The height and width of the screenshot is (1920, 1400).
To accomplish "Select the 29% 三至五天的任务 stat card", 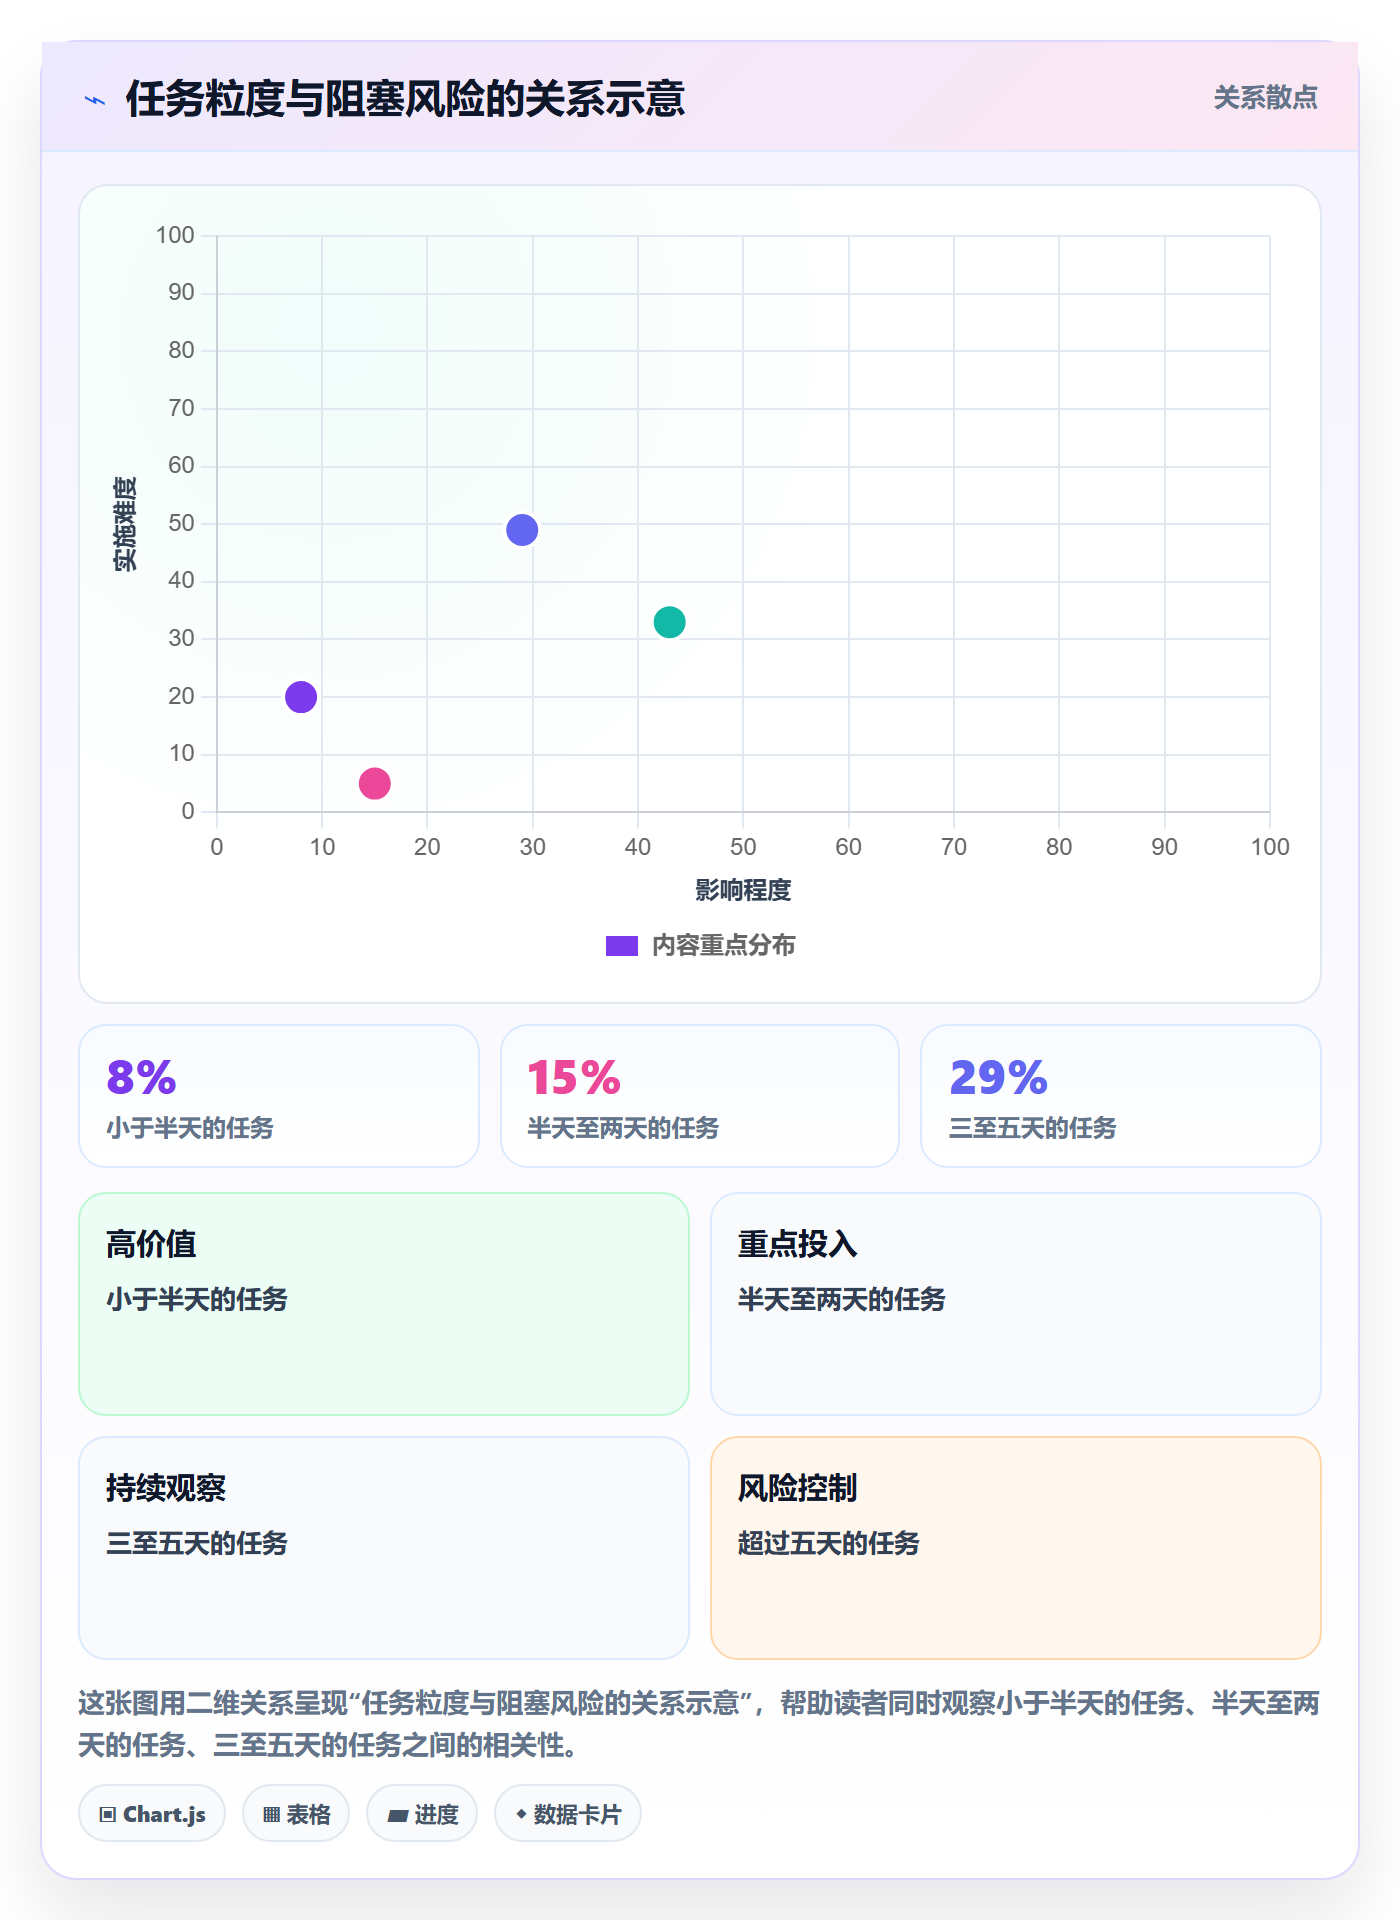I will (x=1121, y=1096).
